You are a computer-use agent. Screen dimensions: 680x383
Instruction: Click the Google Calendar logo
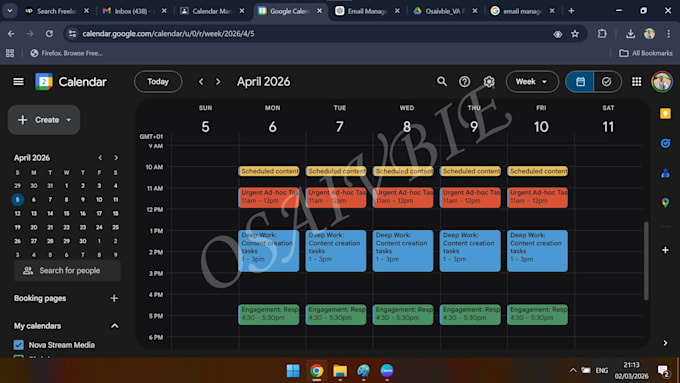coord(44,82)
